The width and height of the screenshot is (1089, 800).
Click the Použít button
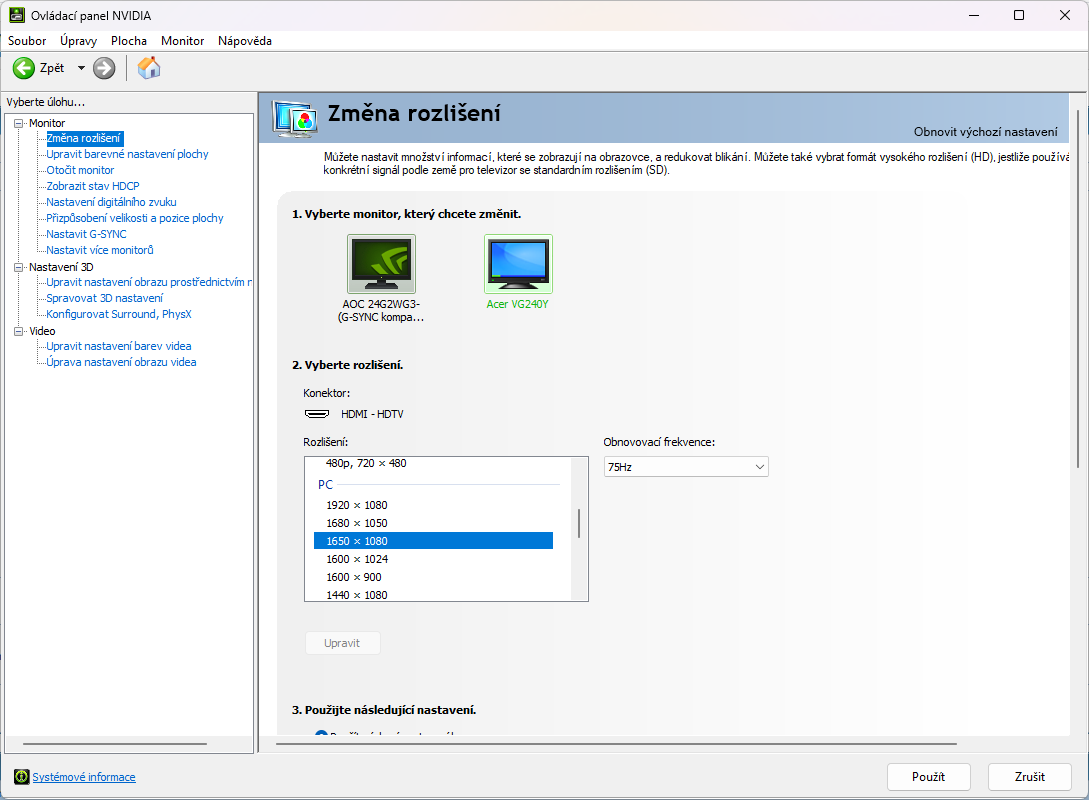click(x=928, y=777)
